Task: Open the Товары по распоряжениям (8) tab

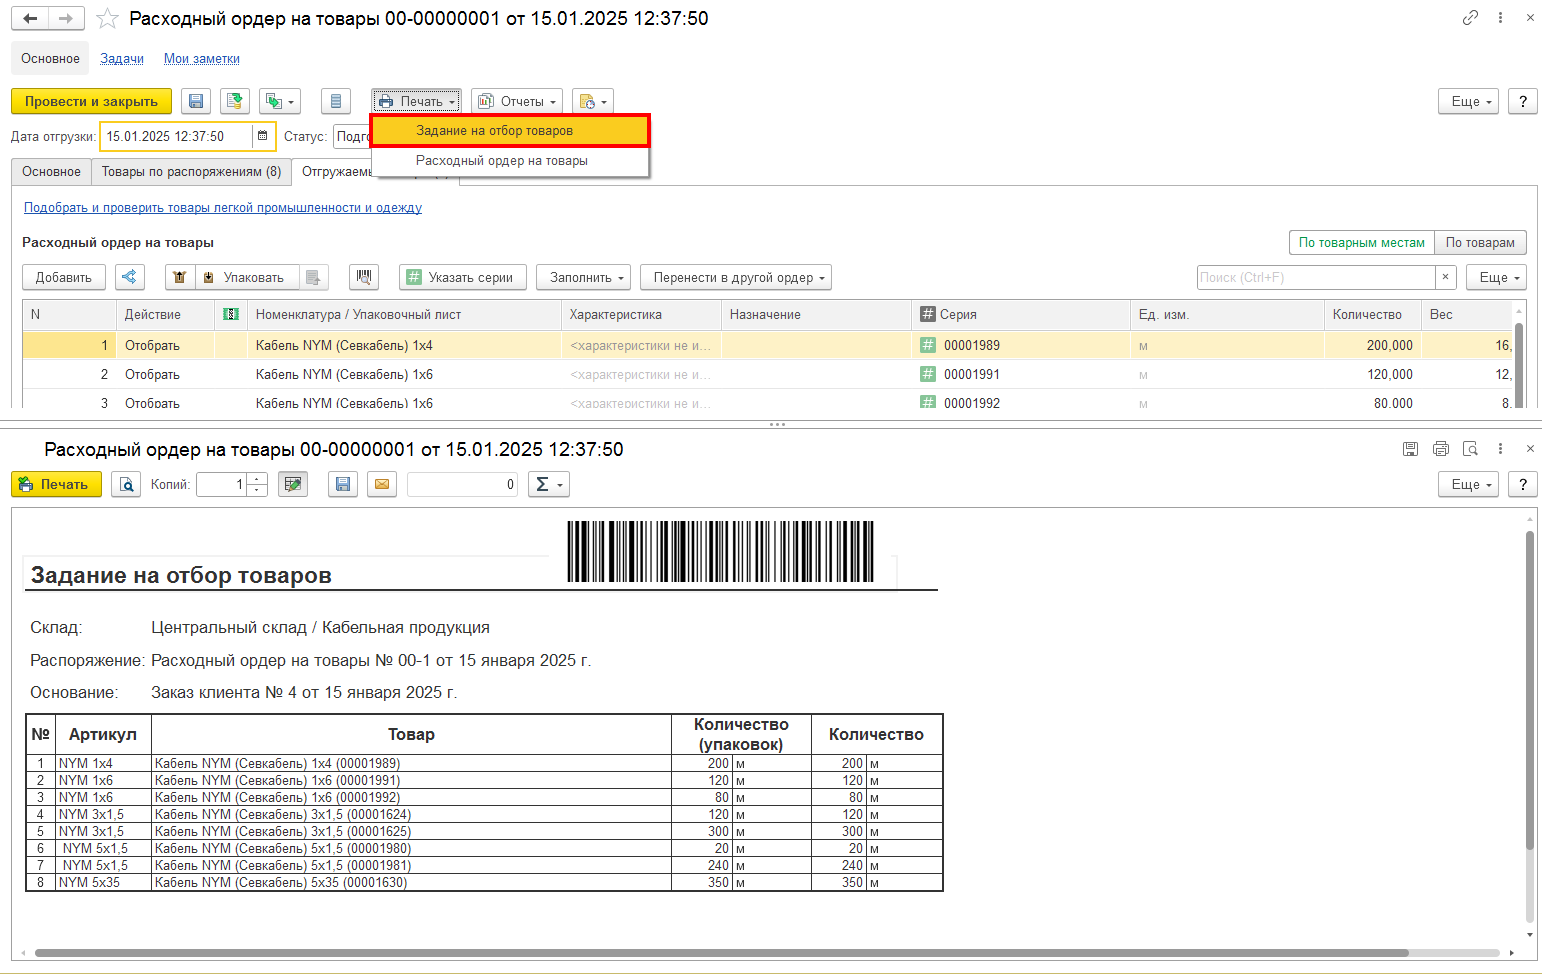Action: click(x=191, y=172)
